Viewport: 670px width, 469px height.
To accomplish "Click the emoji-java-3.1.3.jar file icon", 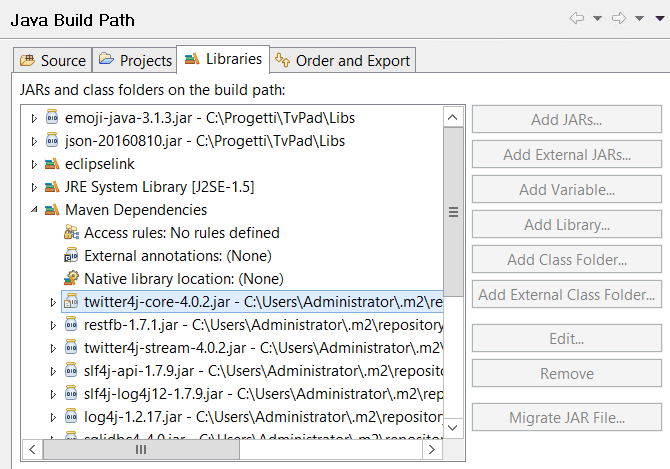I will click(52, 118).
